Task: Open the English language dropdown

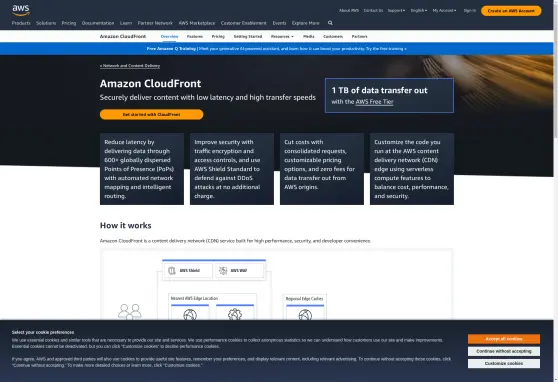Action: tap(418, 11)
